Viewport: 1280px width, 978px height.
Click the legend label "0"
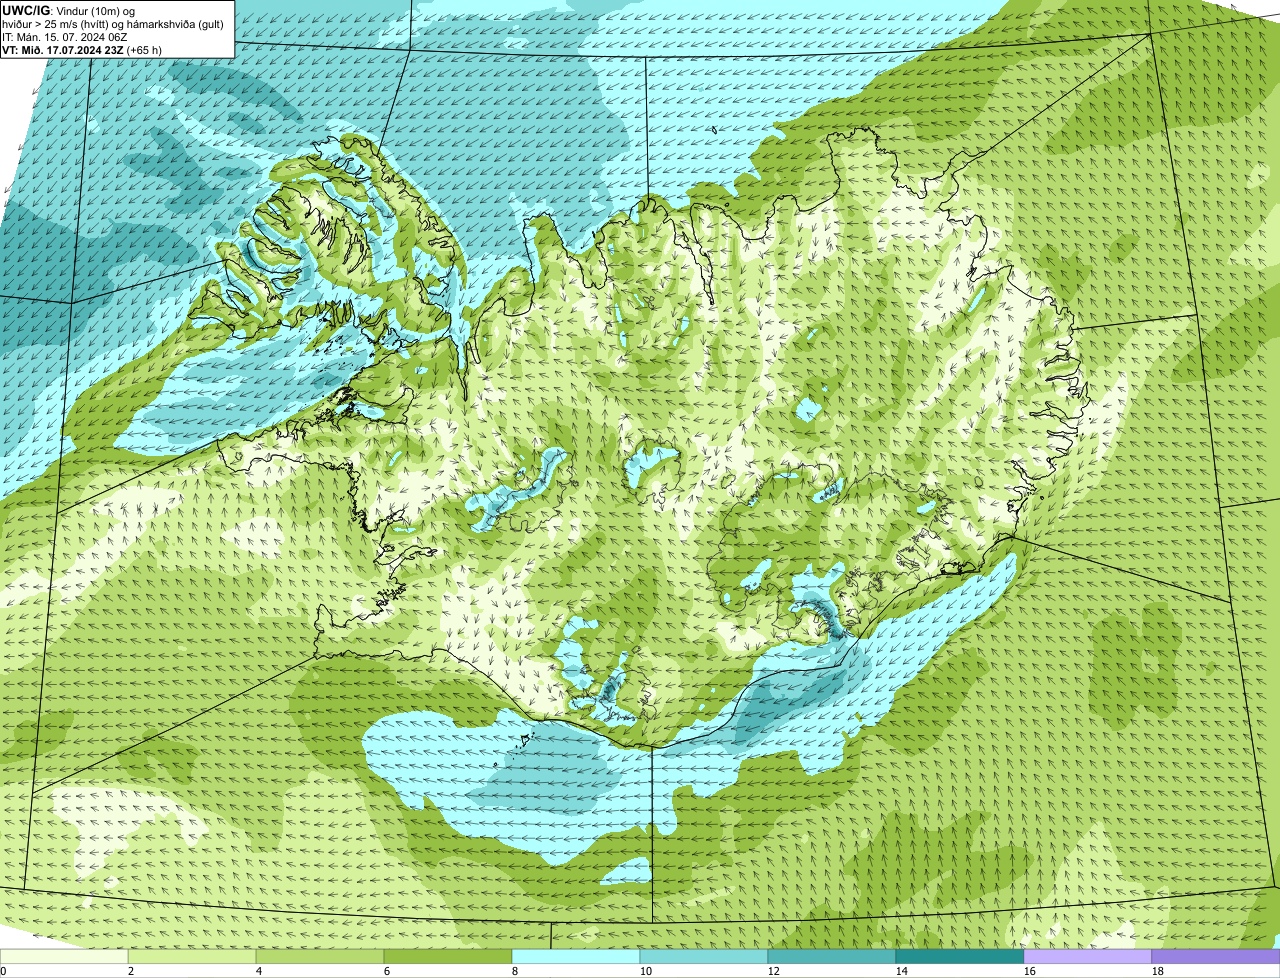coord(4,971)
